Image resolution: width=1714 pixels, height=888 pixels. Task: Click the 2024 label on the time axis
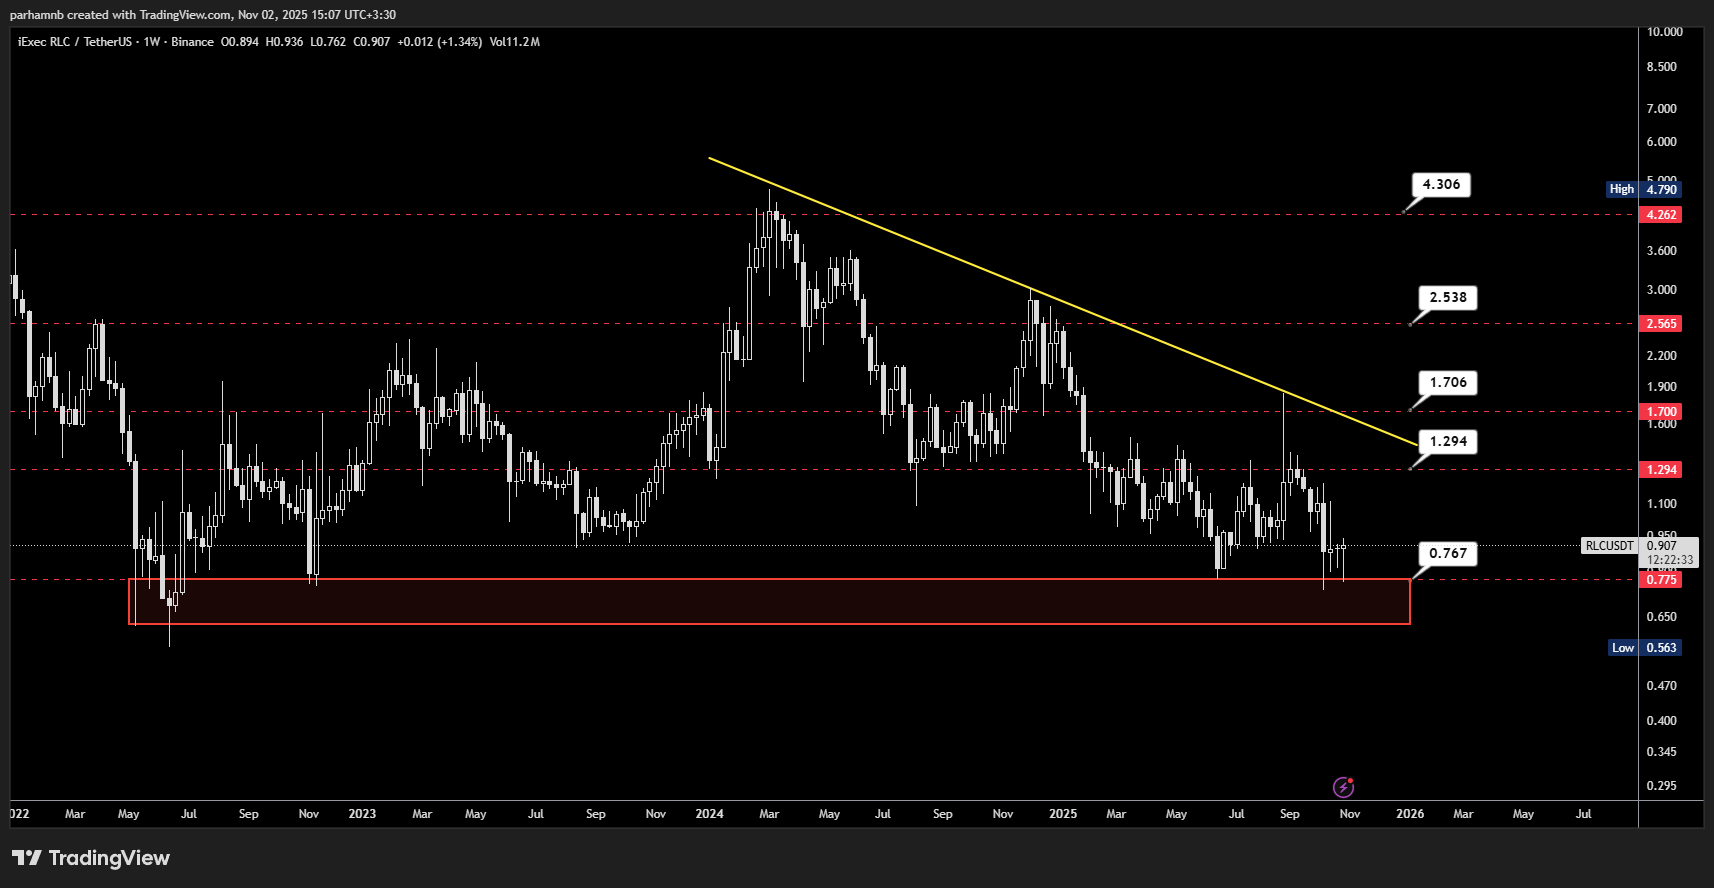(709, 814)
